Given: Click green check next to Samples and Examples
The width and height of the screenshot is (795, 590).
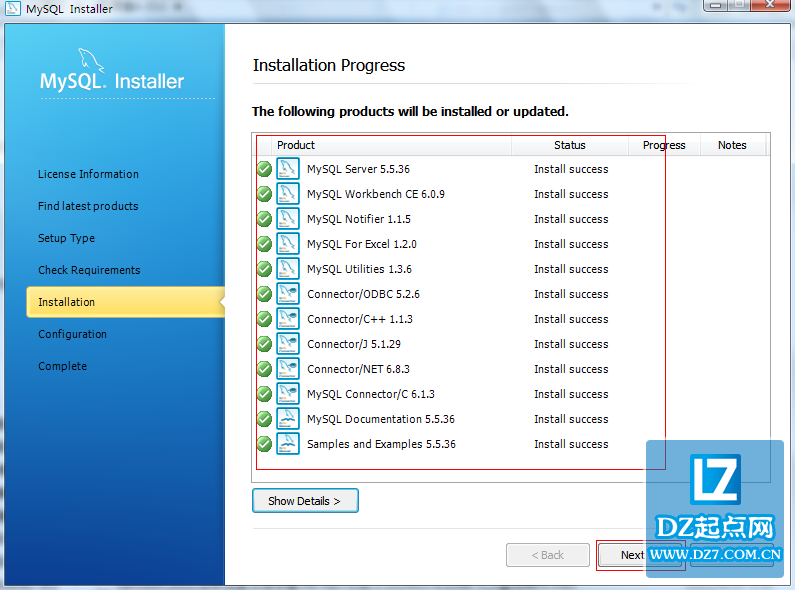Looking at the screenshot, I should pyautogui.click(x=264, y=444).
